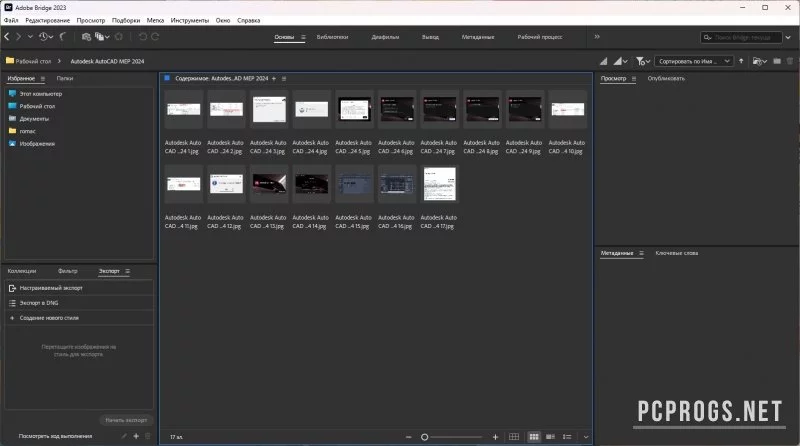Screen dimensions: 800x446
Task: Rotate clockwise icon
Action: click(155, 37)
